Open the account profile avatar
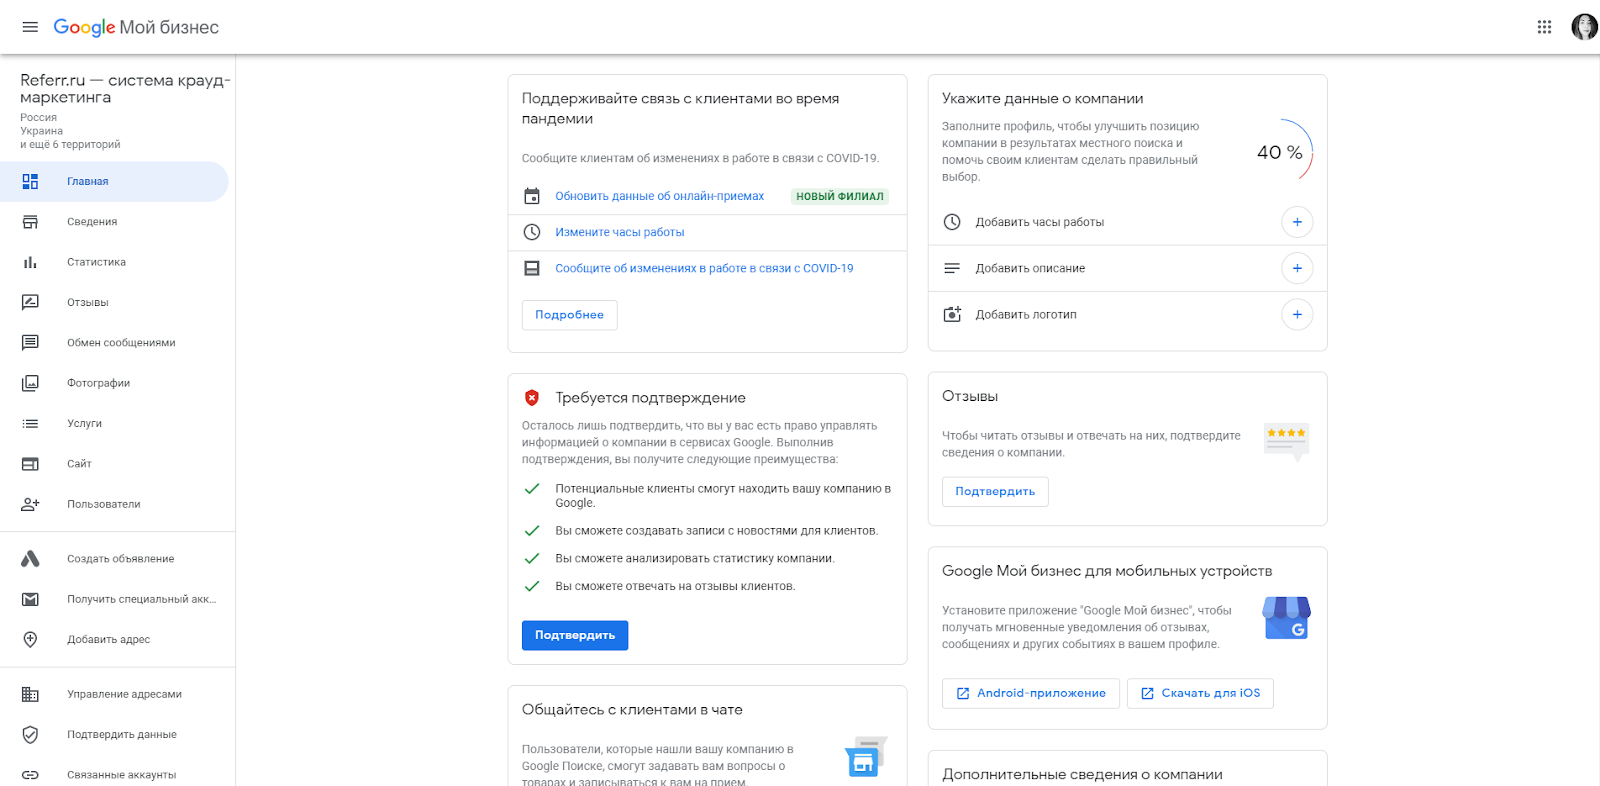Viewport: 1600px width, 786px height. (1584, 27)
